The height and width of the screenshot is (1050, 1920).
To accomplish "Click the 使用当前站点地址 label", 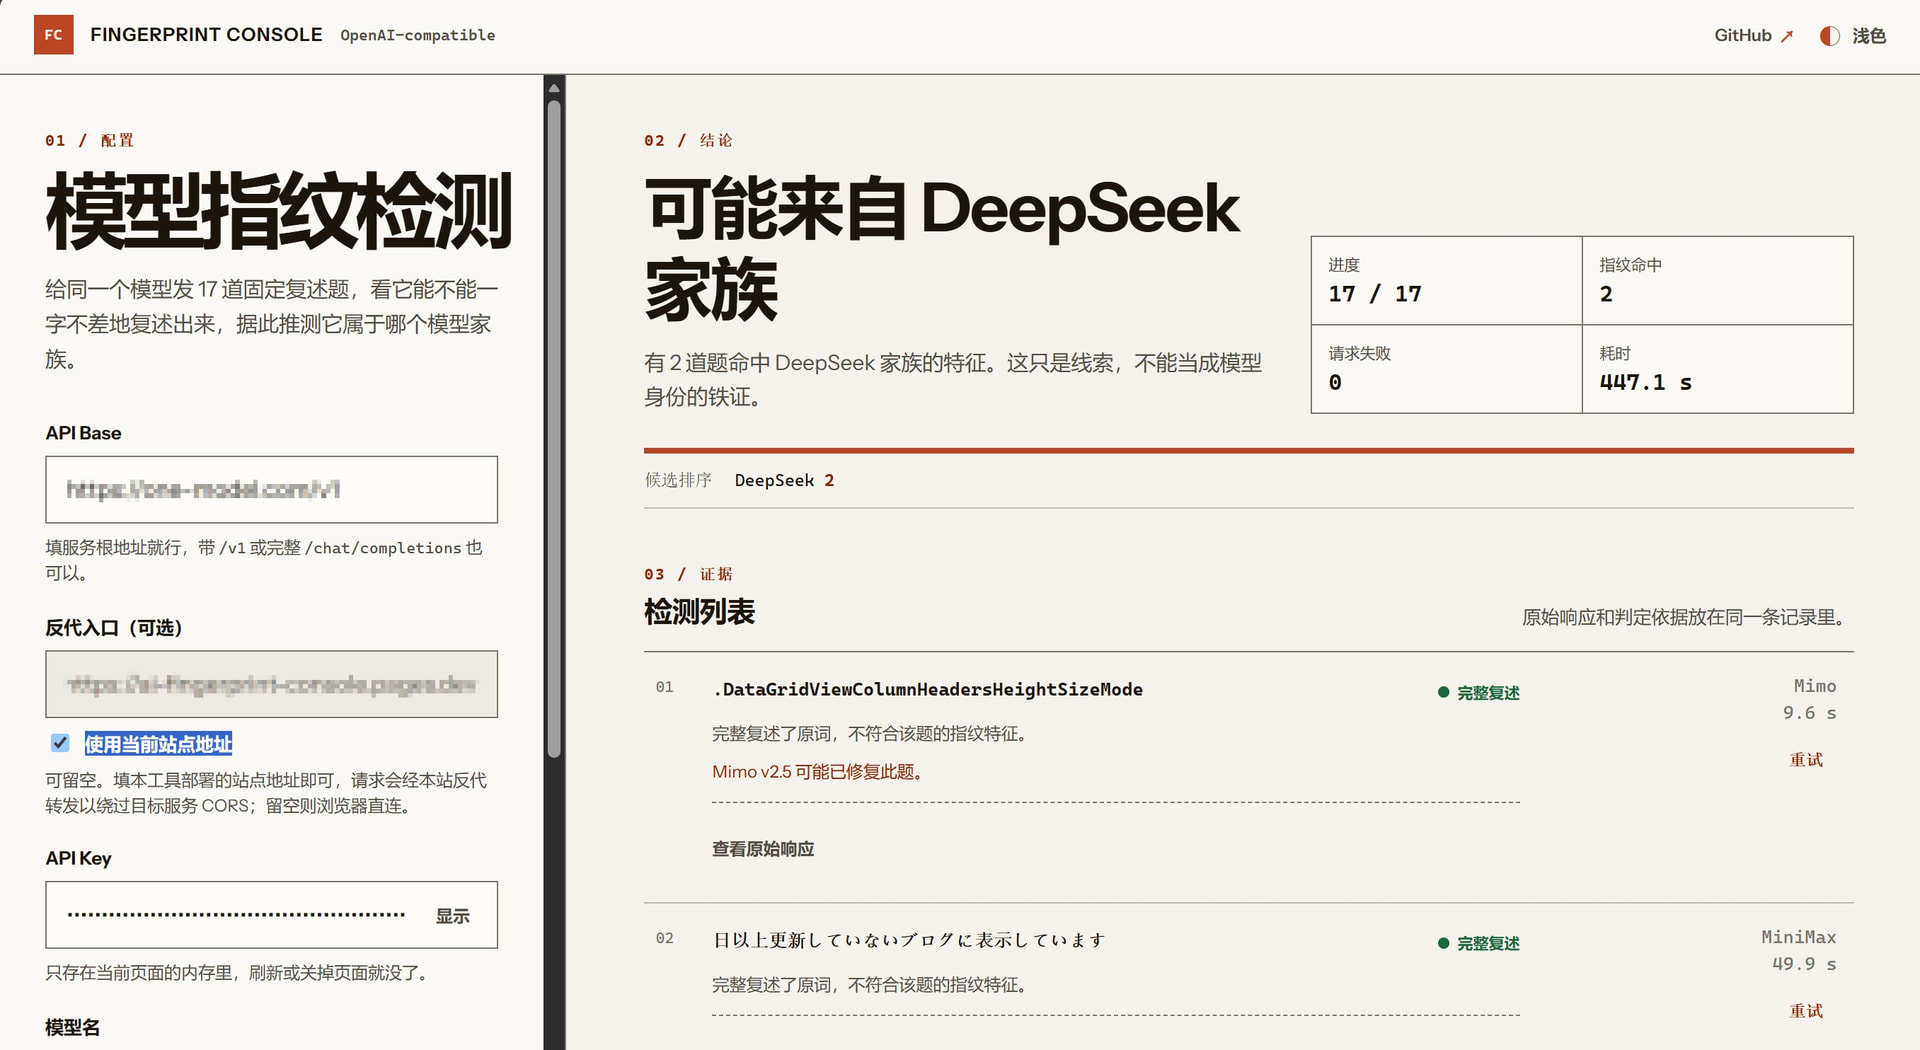I will [x=158, y=744].
